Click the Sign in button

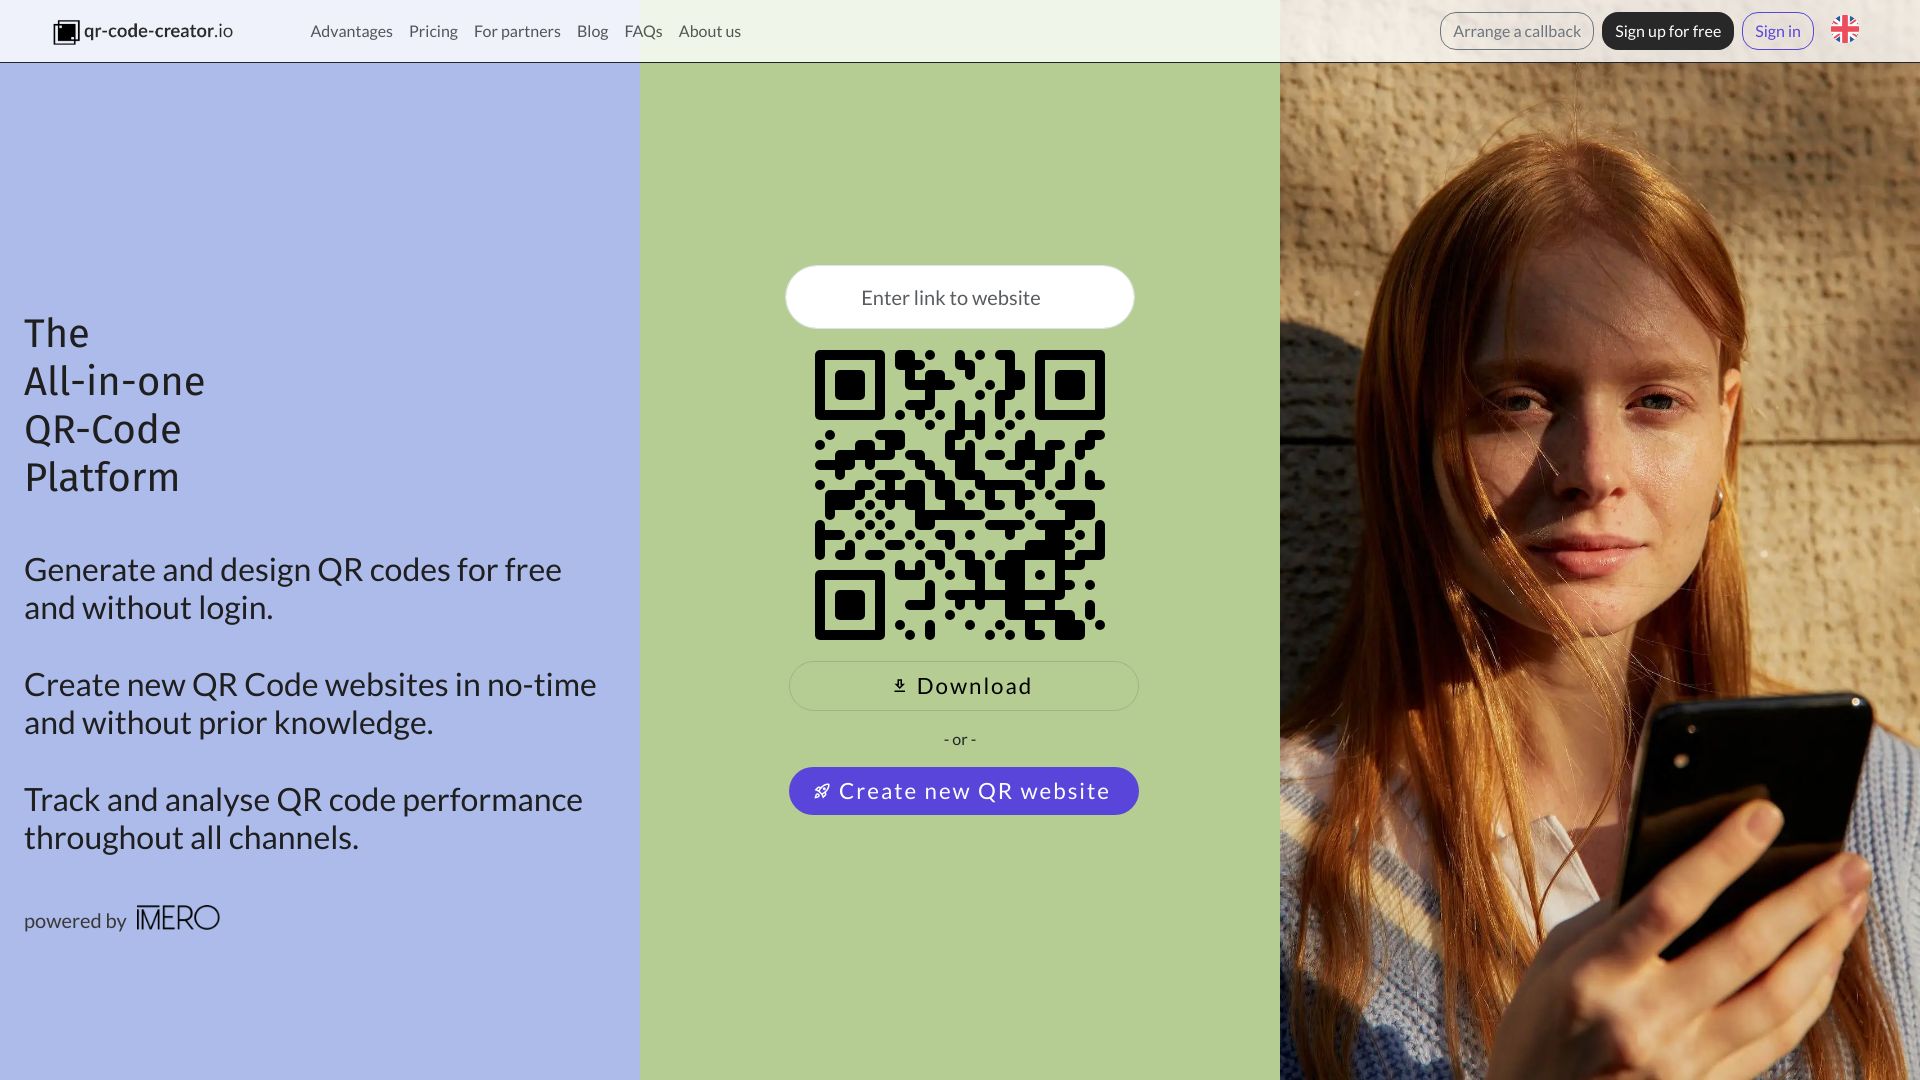1777,31
